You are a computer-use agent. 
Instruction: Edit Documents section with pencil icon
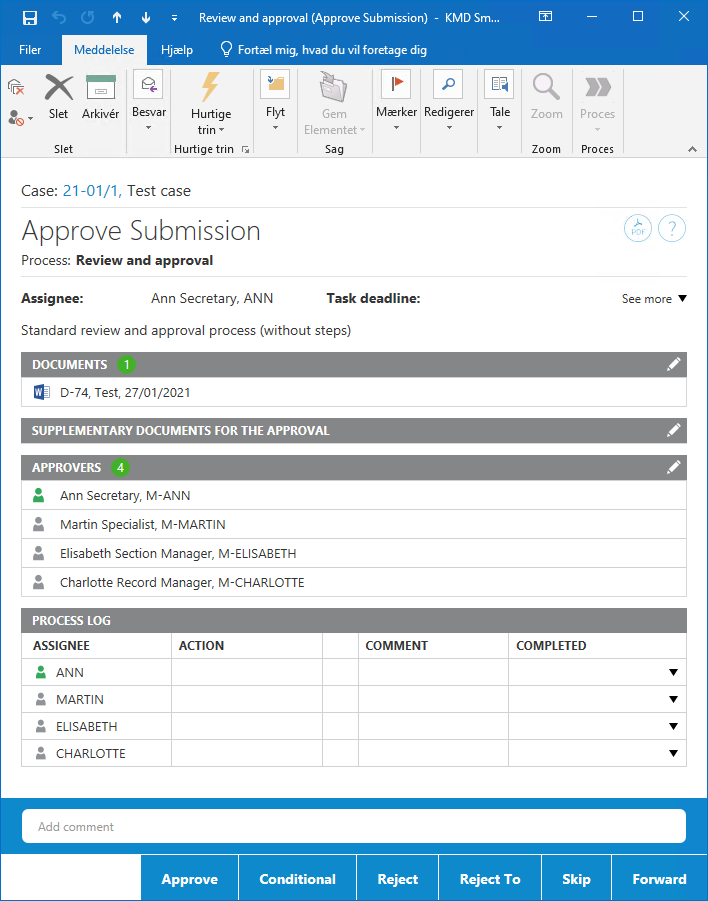[674, 365]
